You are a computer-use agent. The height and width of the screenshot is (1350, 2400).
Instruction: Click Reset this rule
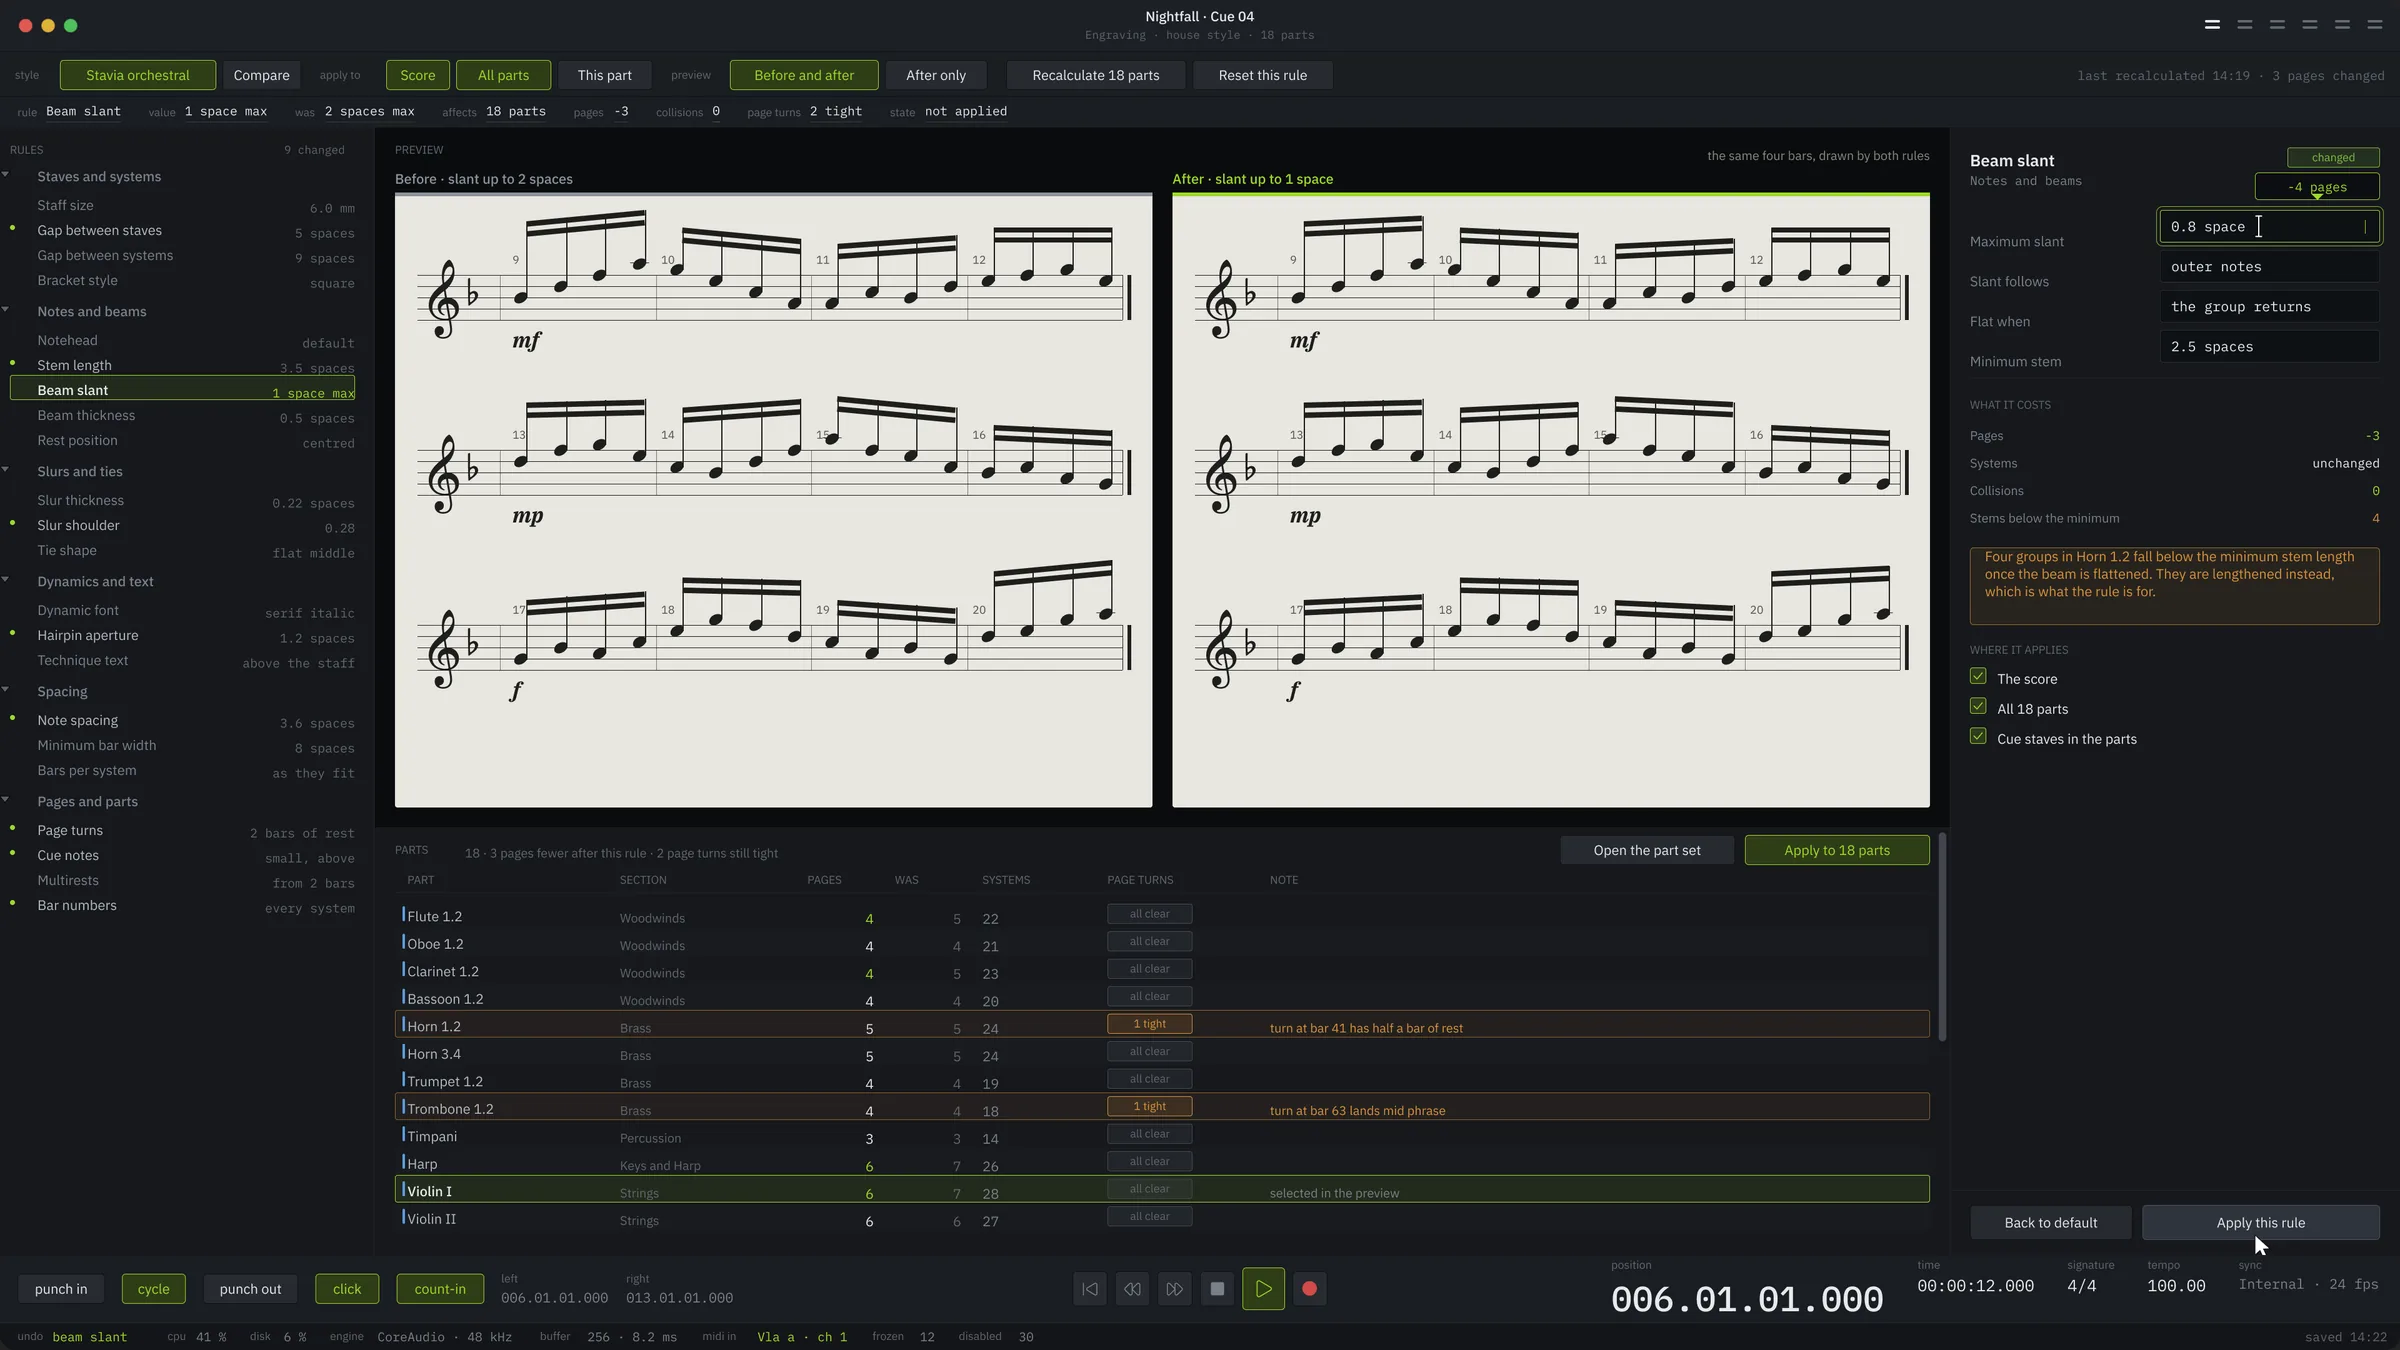(x=1262, y=75)
